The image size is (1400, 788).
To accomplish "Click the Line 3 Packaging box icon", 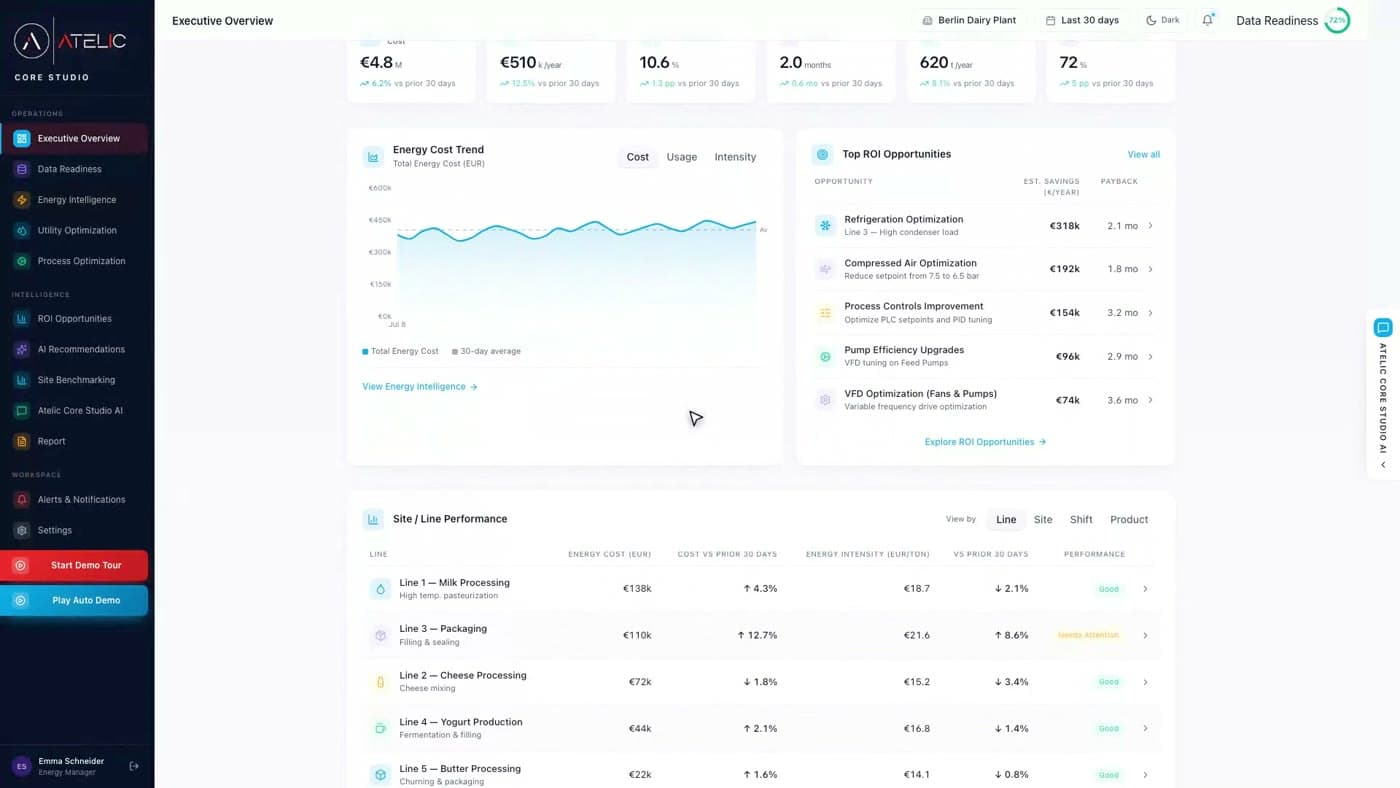I will point(380,635).
